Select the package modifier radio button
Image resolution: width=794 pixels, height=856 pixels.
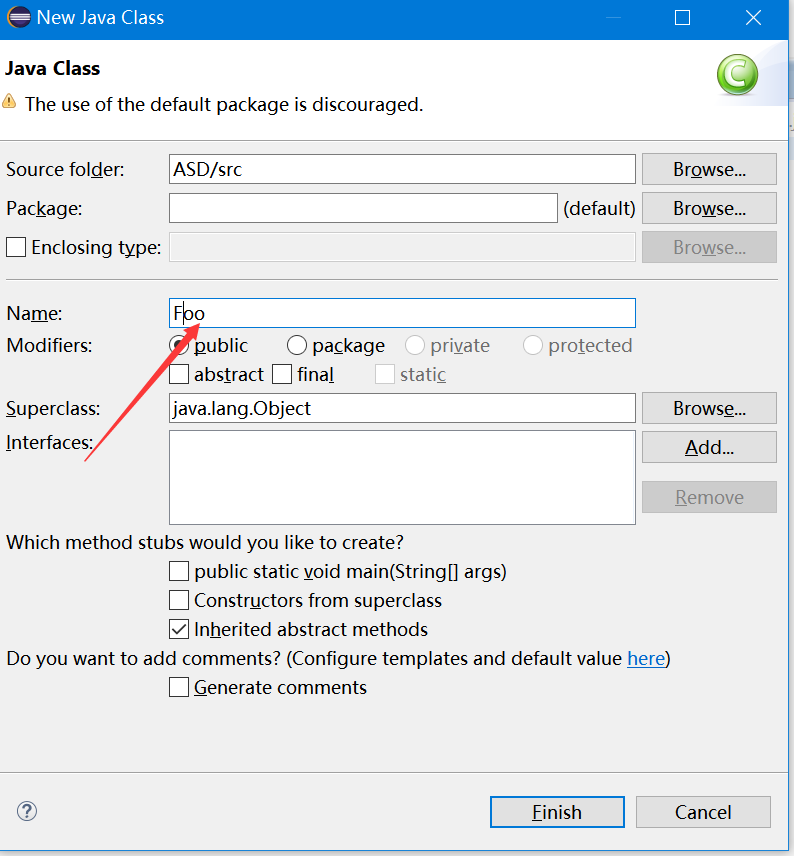(297, 346)
